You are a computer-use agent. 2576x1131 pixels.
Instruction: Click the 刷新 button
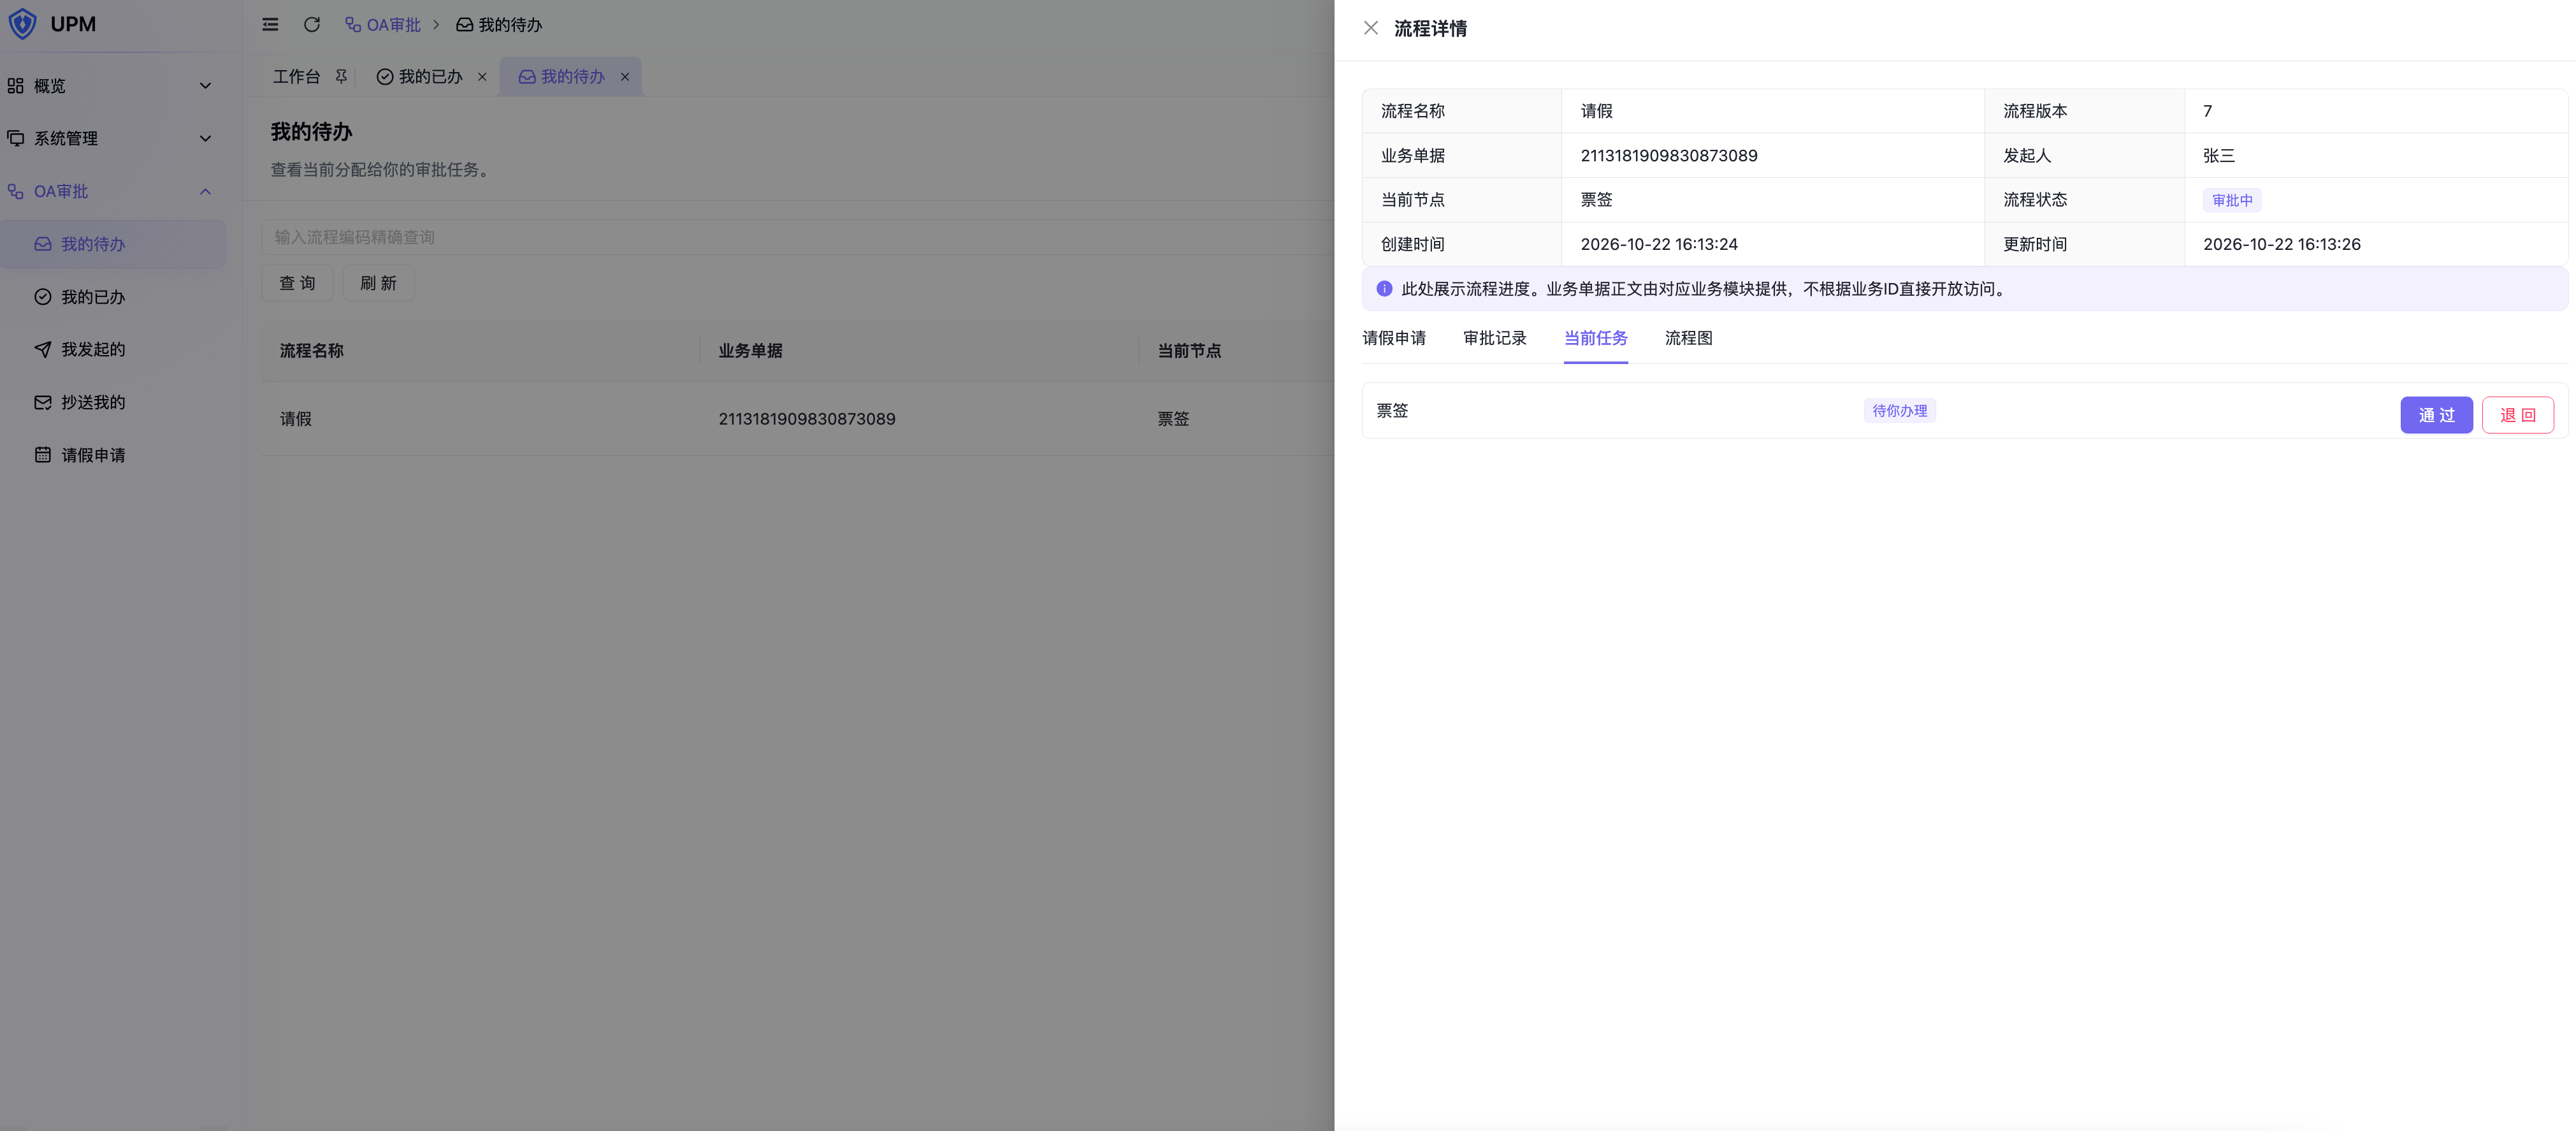pyautogui.click(x=378, y=284)
